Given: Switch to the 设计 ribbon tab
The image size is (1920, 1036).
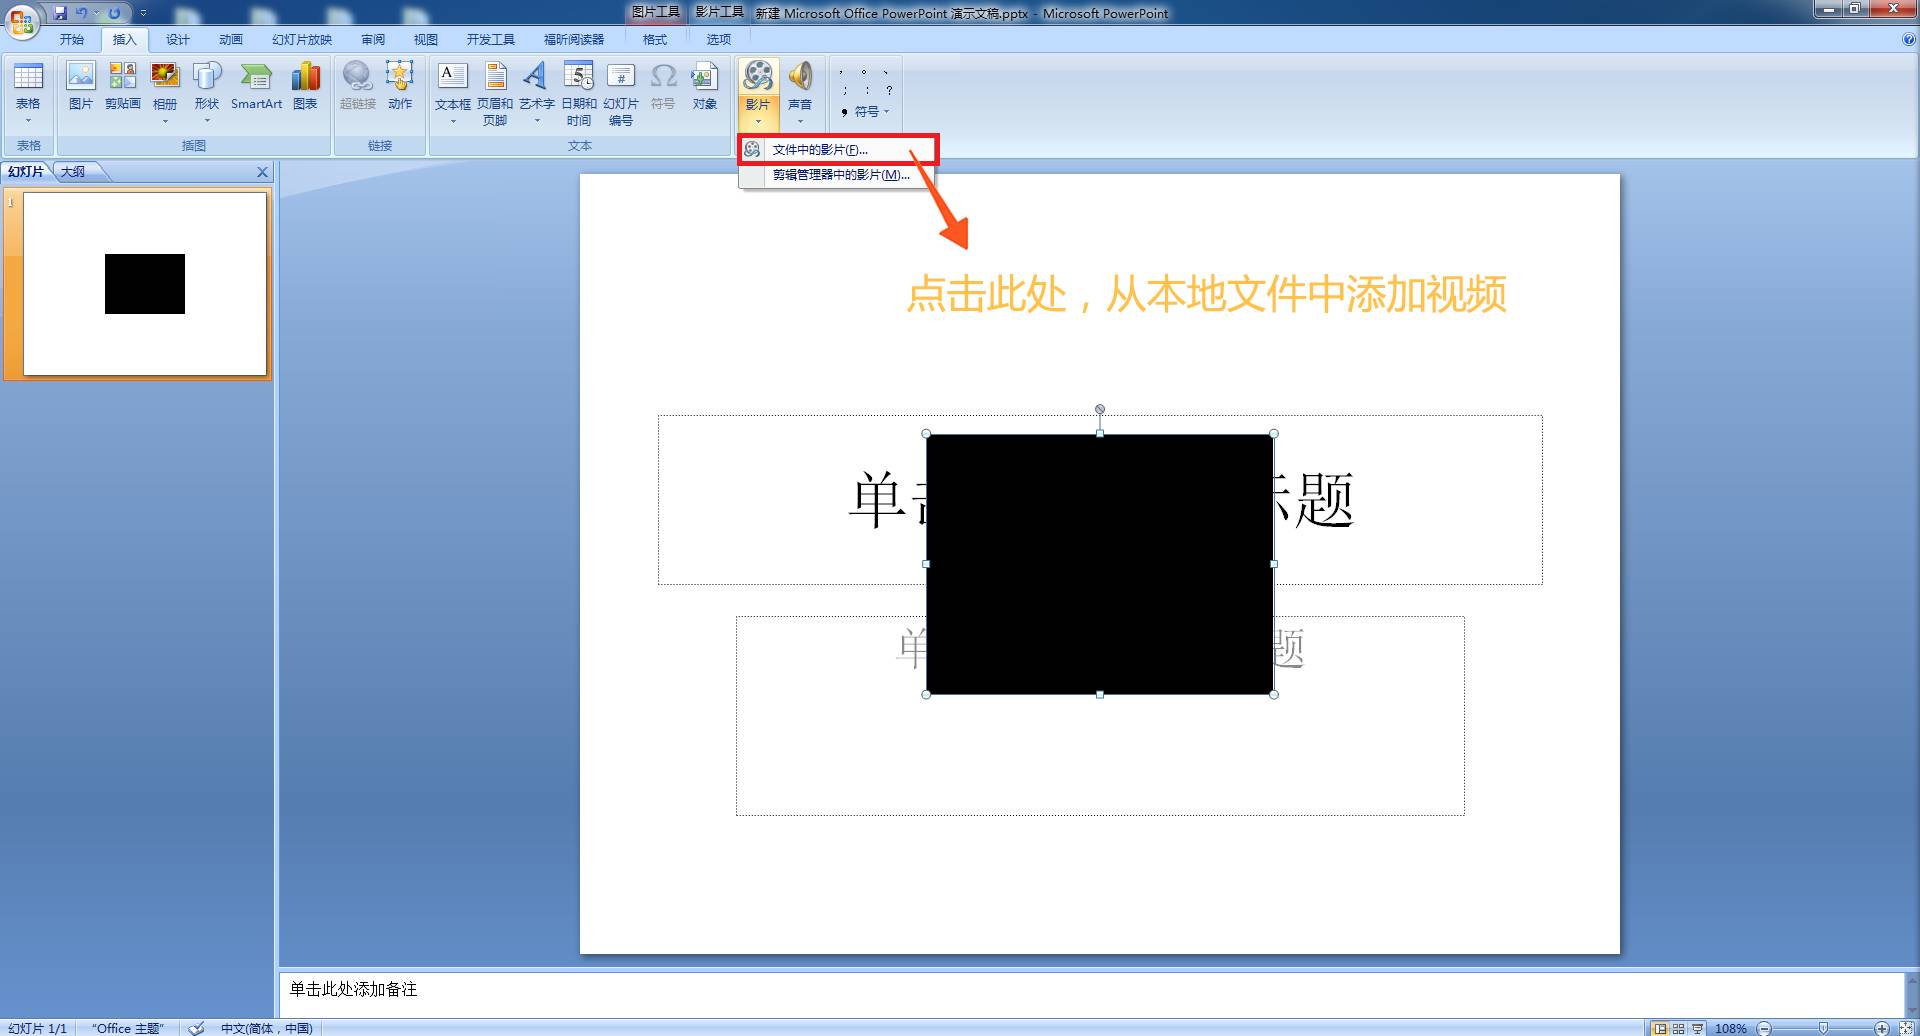Looking at the screenshot, I should point(177,40).
